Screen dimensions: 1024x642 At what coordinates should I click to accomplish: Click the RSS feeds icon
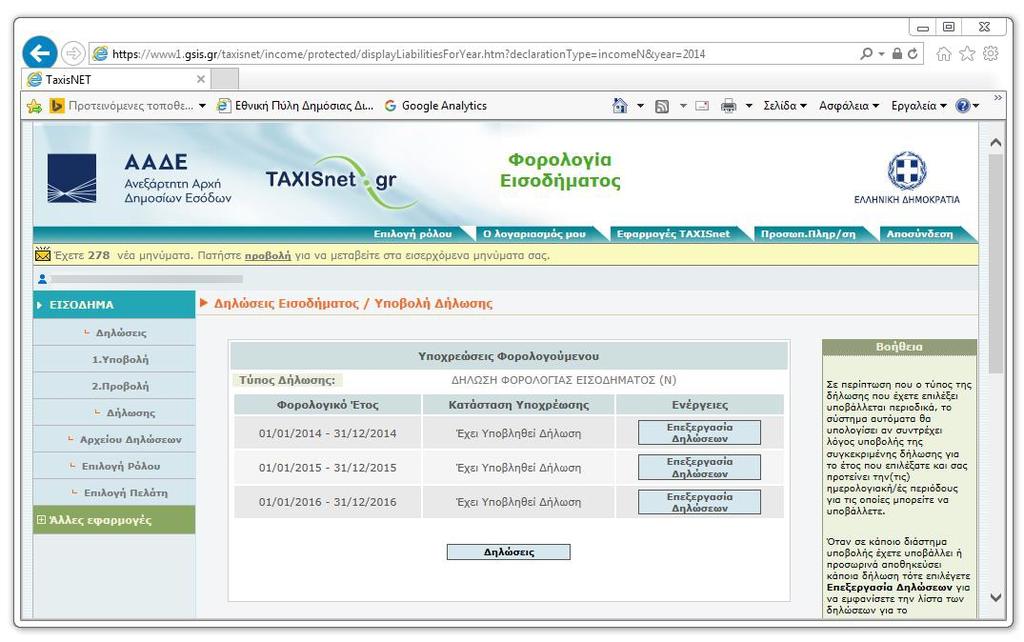(662, 106)
